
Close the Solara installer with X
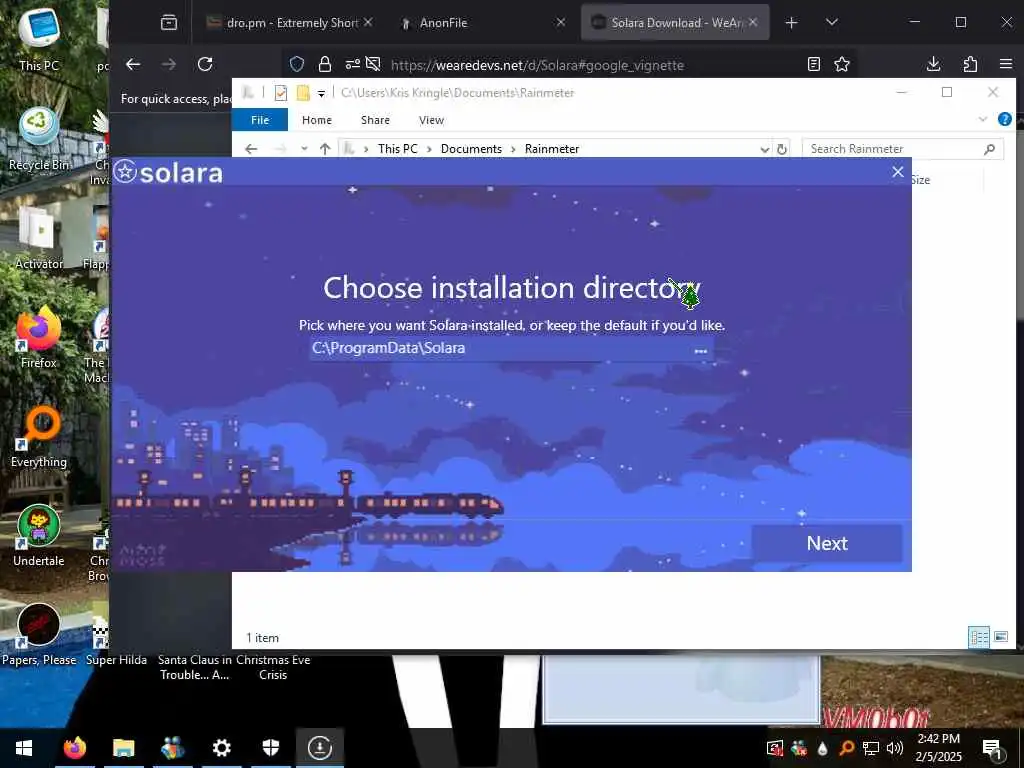point(898,171)
